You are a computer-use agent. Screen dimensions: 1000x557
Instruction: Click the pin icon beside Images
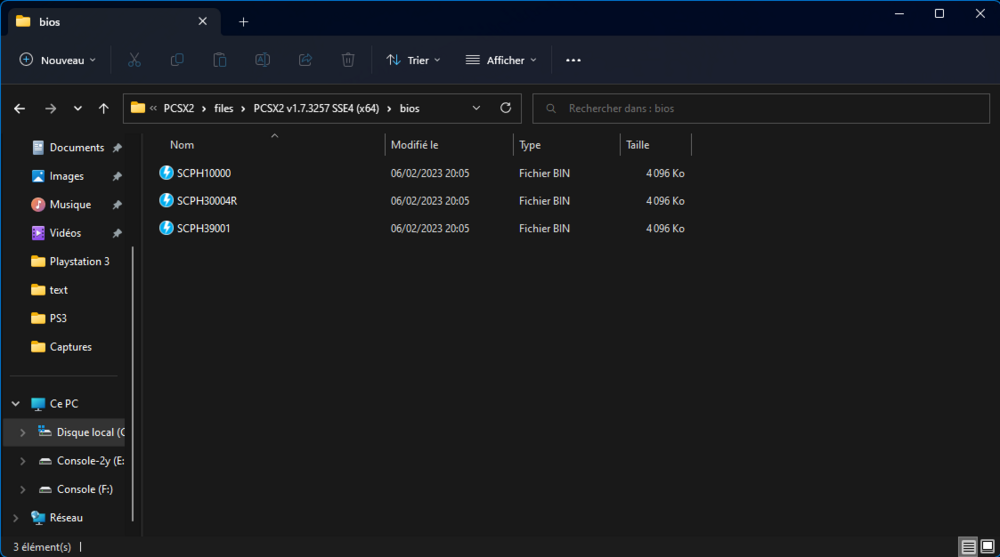coord(117,177)
